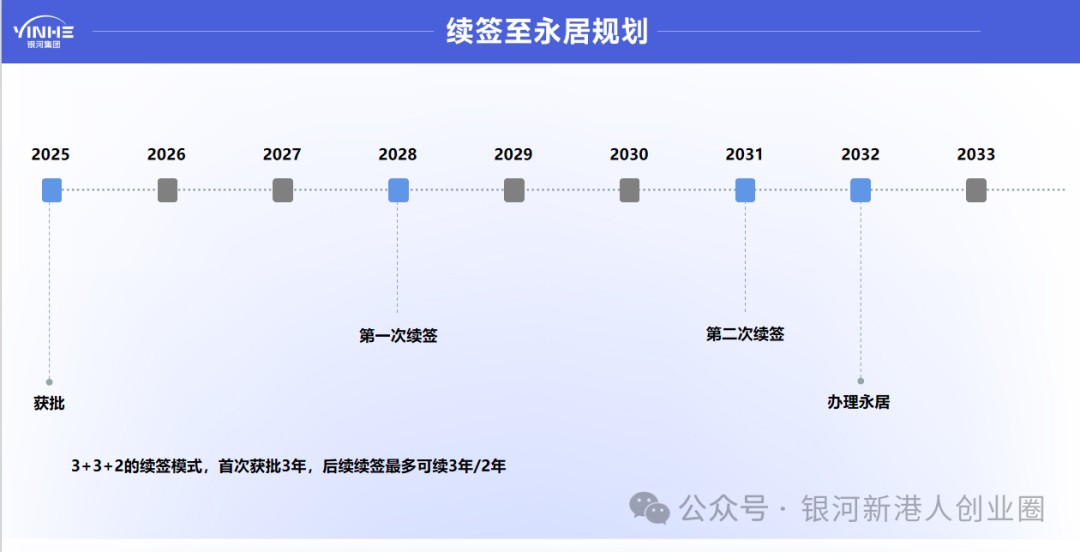Image resolution: width=1080 pixels, height=552 pixels.
Task: Select the 2033 gray timeline marker
Action: point(976,190)
